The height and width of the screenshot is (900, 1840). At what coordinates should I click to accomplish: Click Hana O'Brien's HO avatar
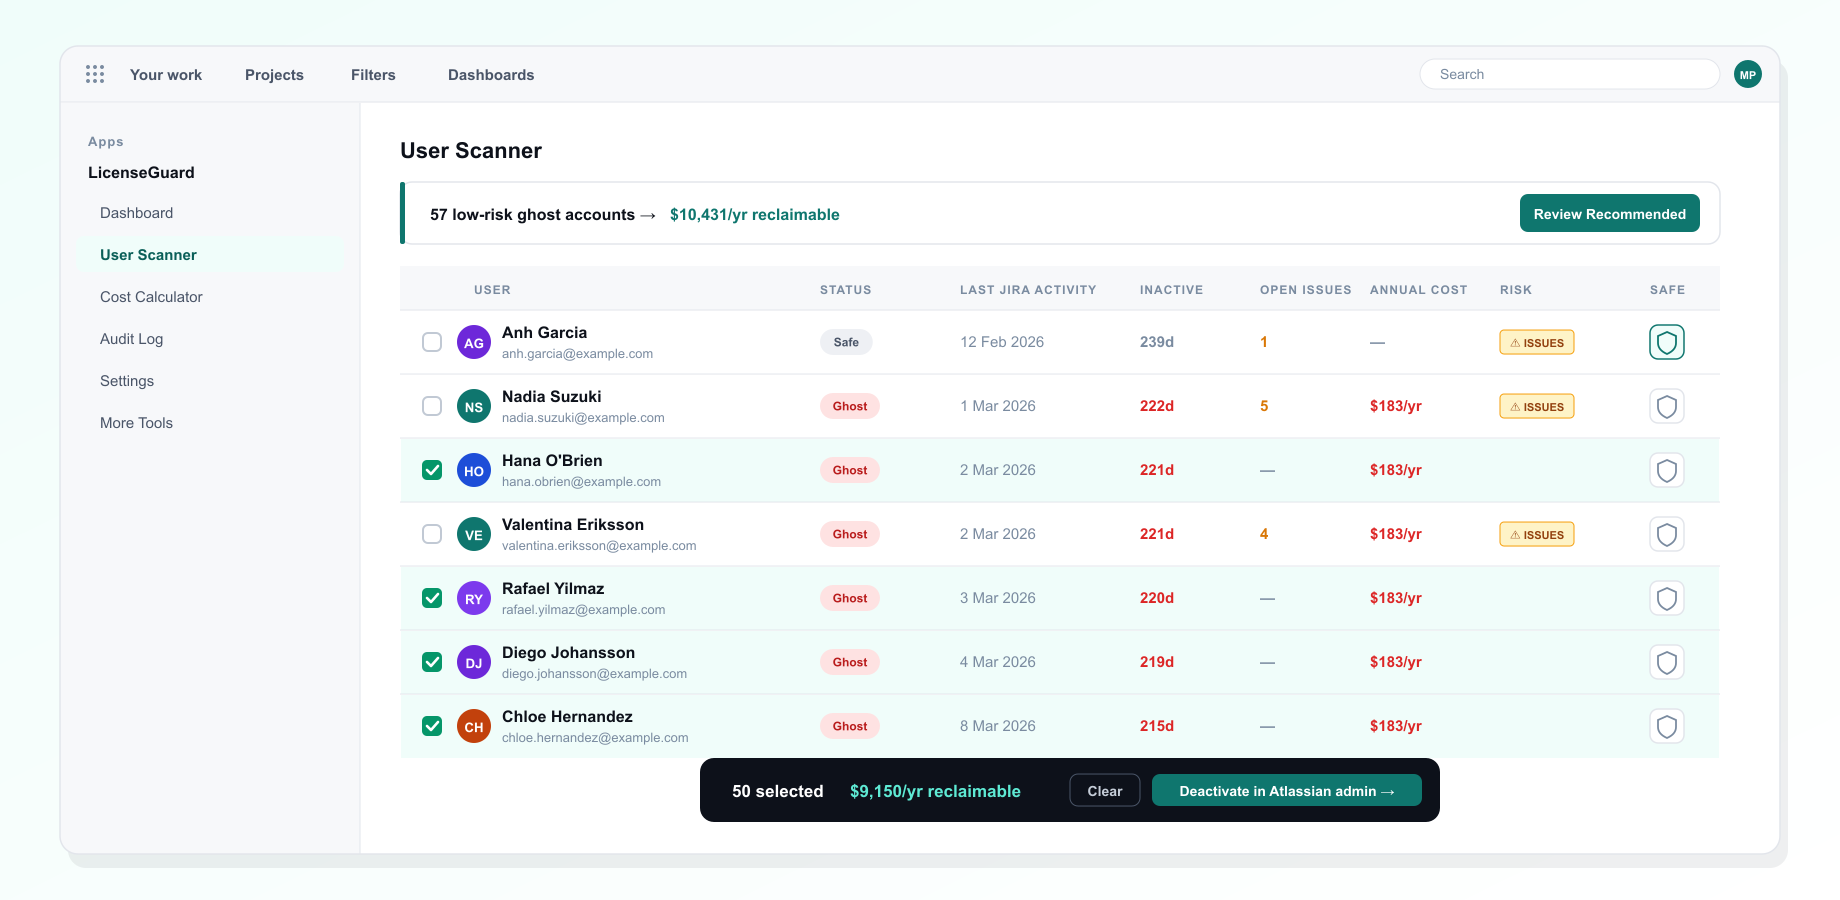coord(474,470)
